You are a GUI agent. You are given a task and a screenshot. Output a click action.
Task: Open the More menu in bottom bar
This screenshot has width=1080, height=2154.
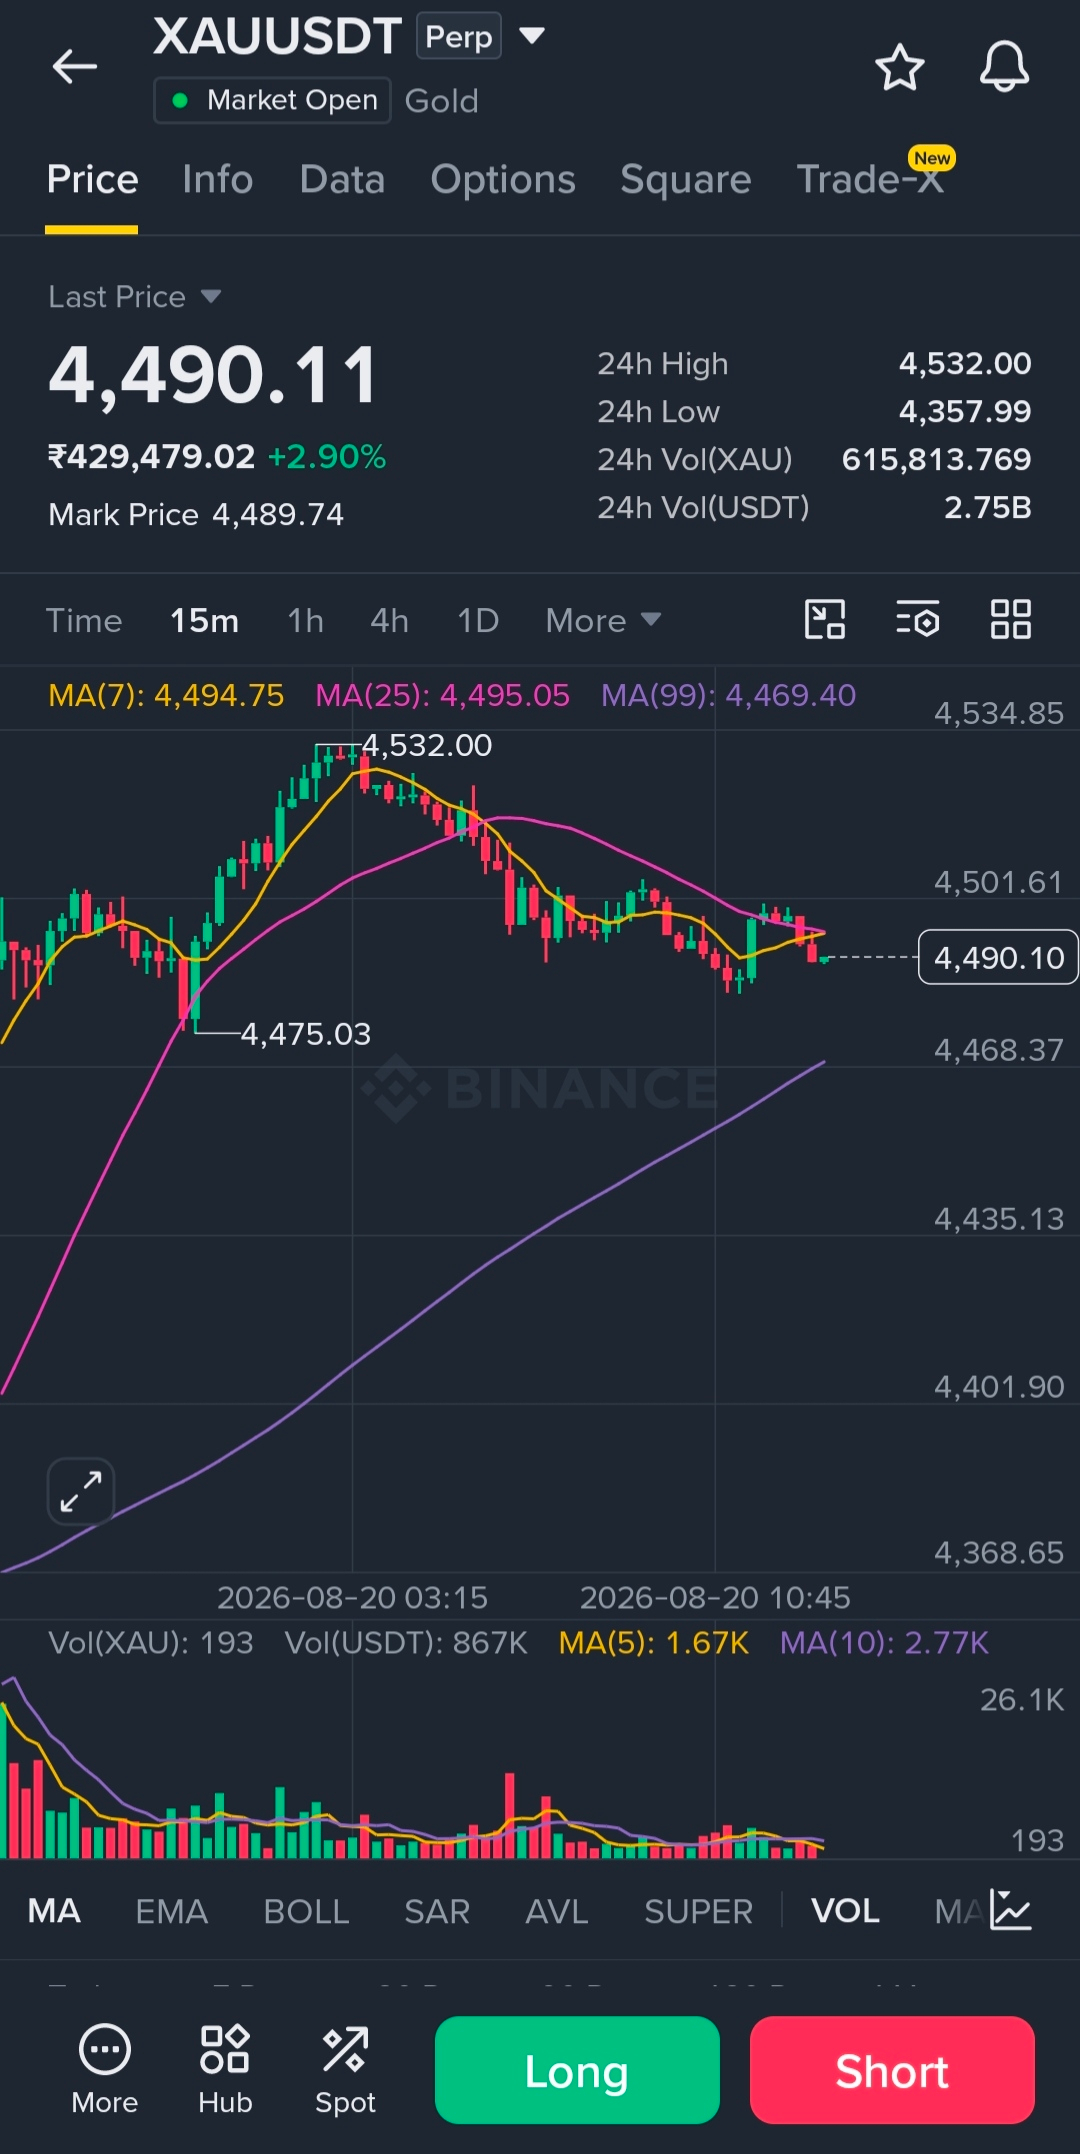click(x=105, y=2068)
